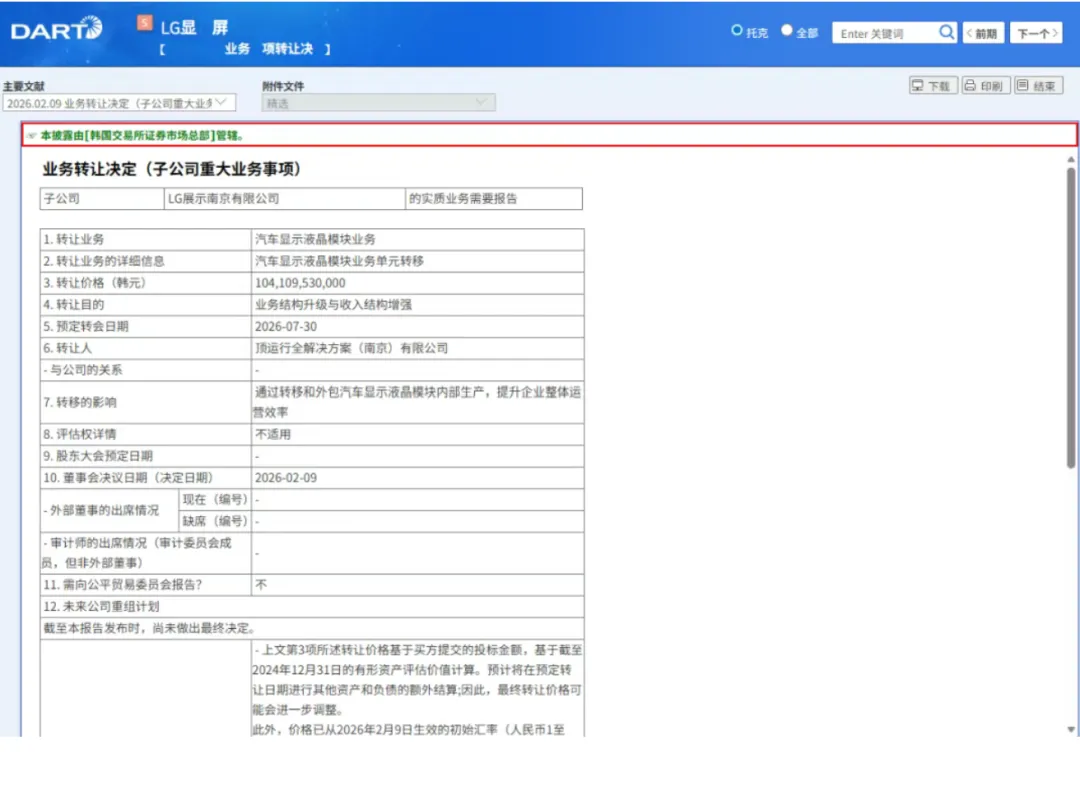
Task: Click the label 11. 需向公平贸易委员会报告?
Action: click(x=123, y=585)
